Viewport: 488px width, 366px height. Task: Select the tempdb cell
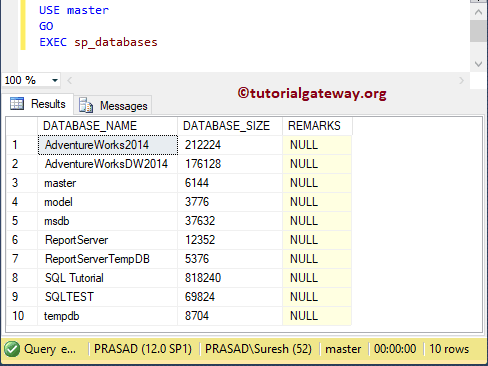(x=108, y=316)
